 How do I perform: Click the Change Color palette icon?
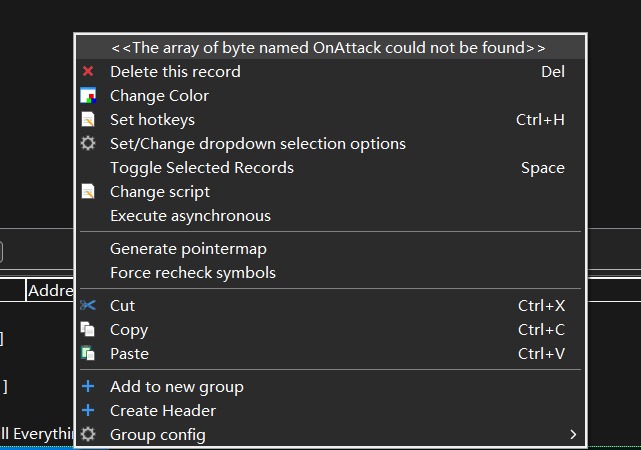(x=88, y=96)
